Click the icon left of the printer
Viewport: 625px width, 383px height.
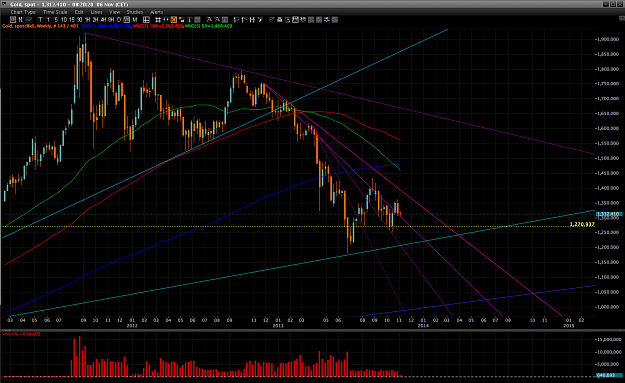coord(271,20)
